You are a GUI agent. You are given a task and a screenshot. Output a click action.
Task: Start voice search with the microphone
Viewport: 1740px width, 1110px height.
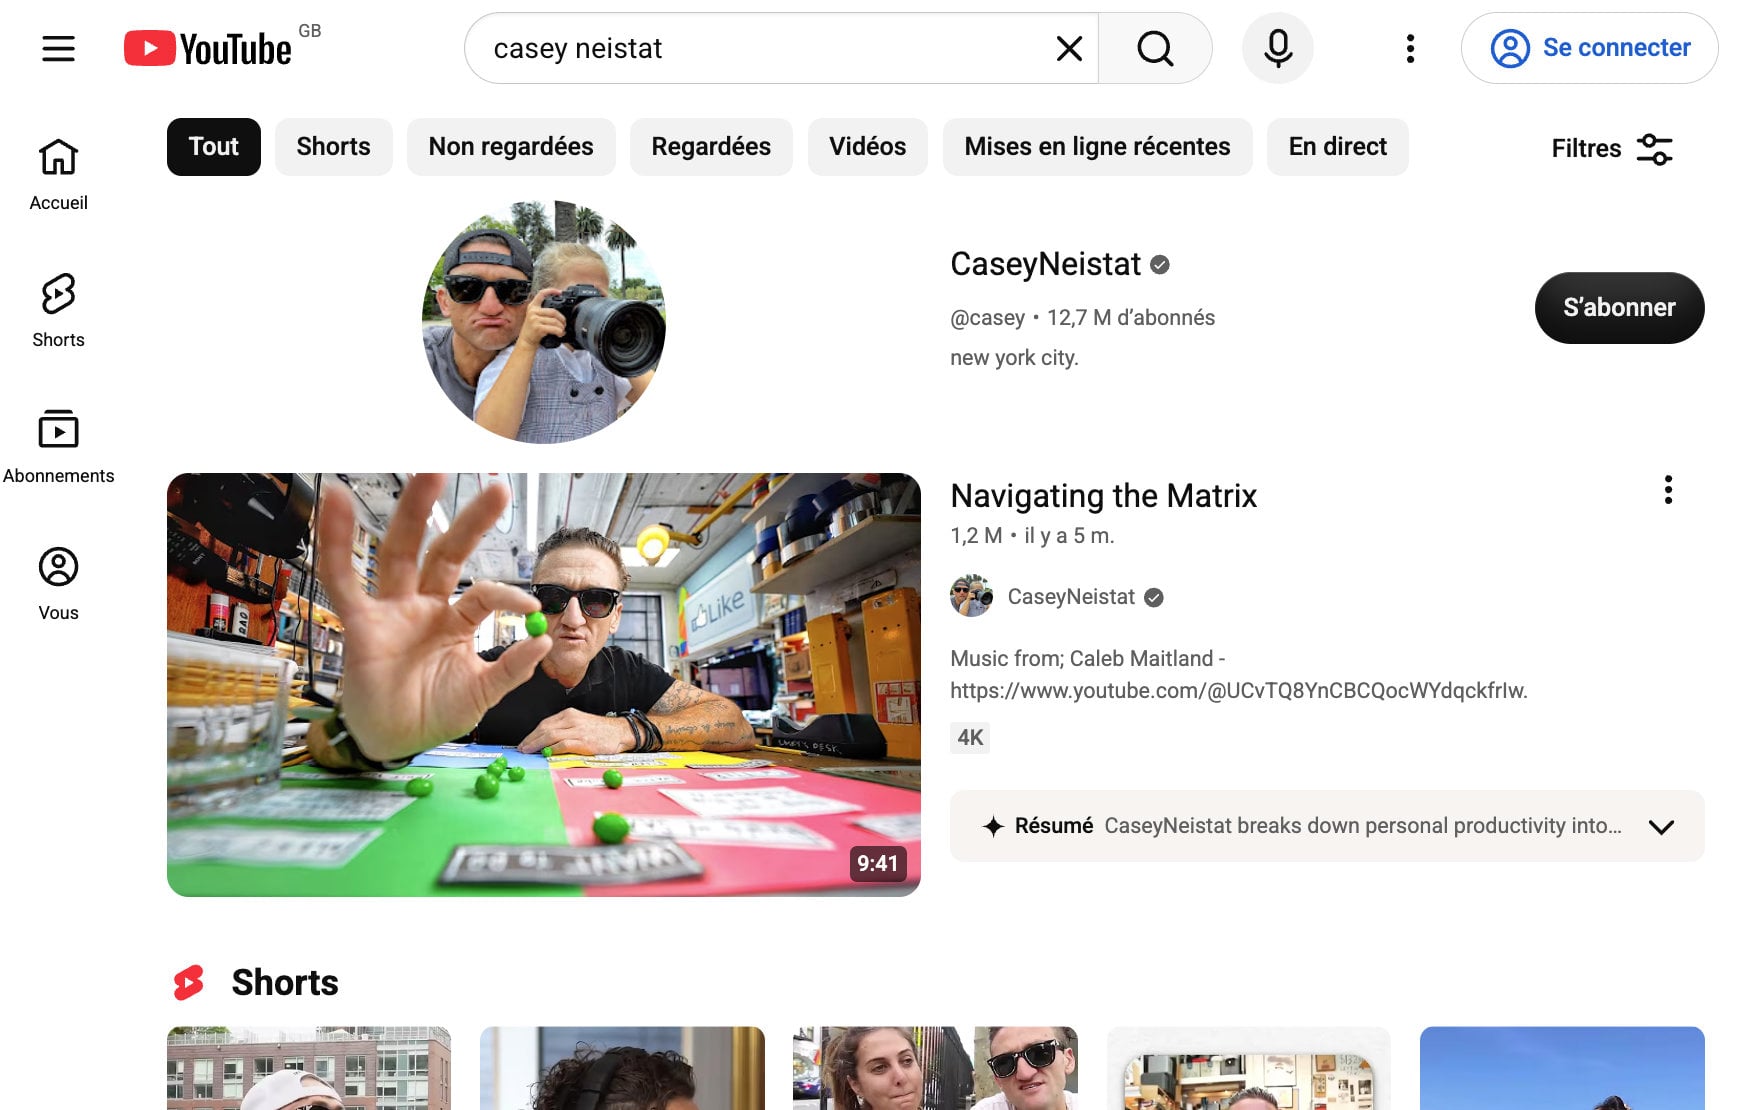tap(1277, 48)
